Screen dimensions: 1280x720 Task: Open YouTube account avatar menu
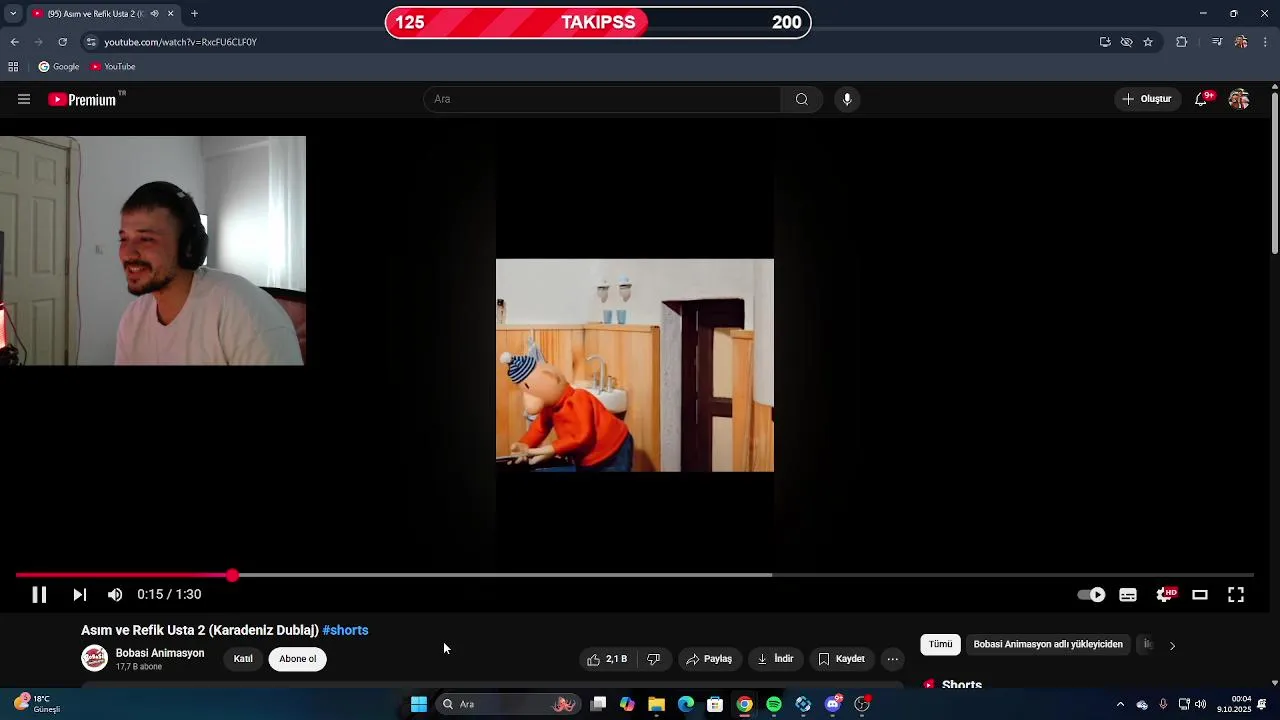1239,99
